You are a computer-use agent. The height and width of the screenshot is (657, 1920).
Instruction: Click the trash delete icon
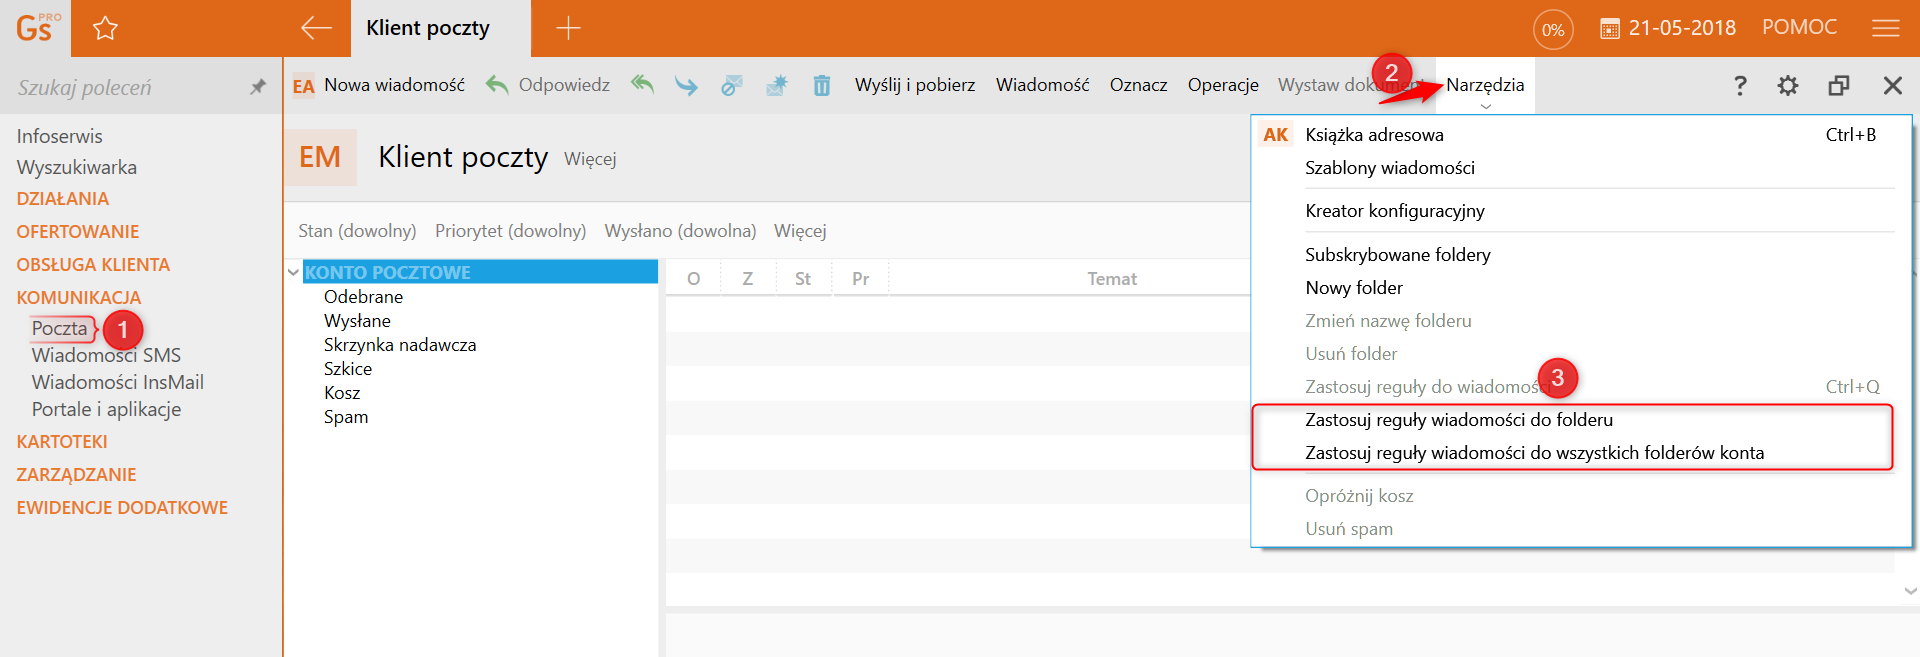point(822,85)
